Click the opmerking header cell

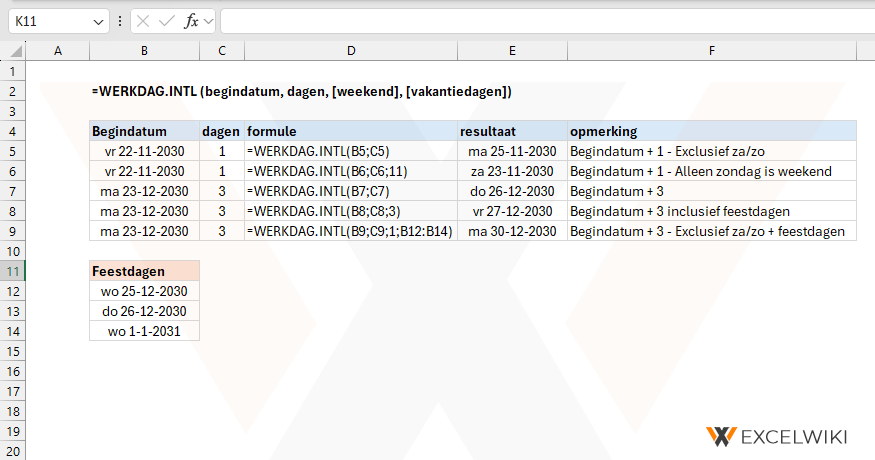[x=711, y=131]
